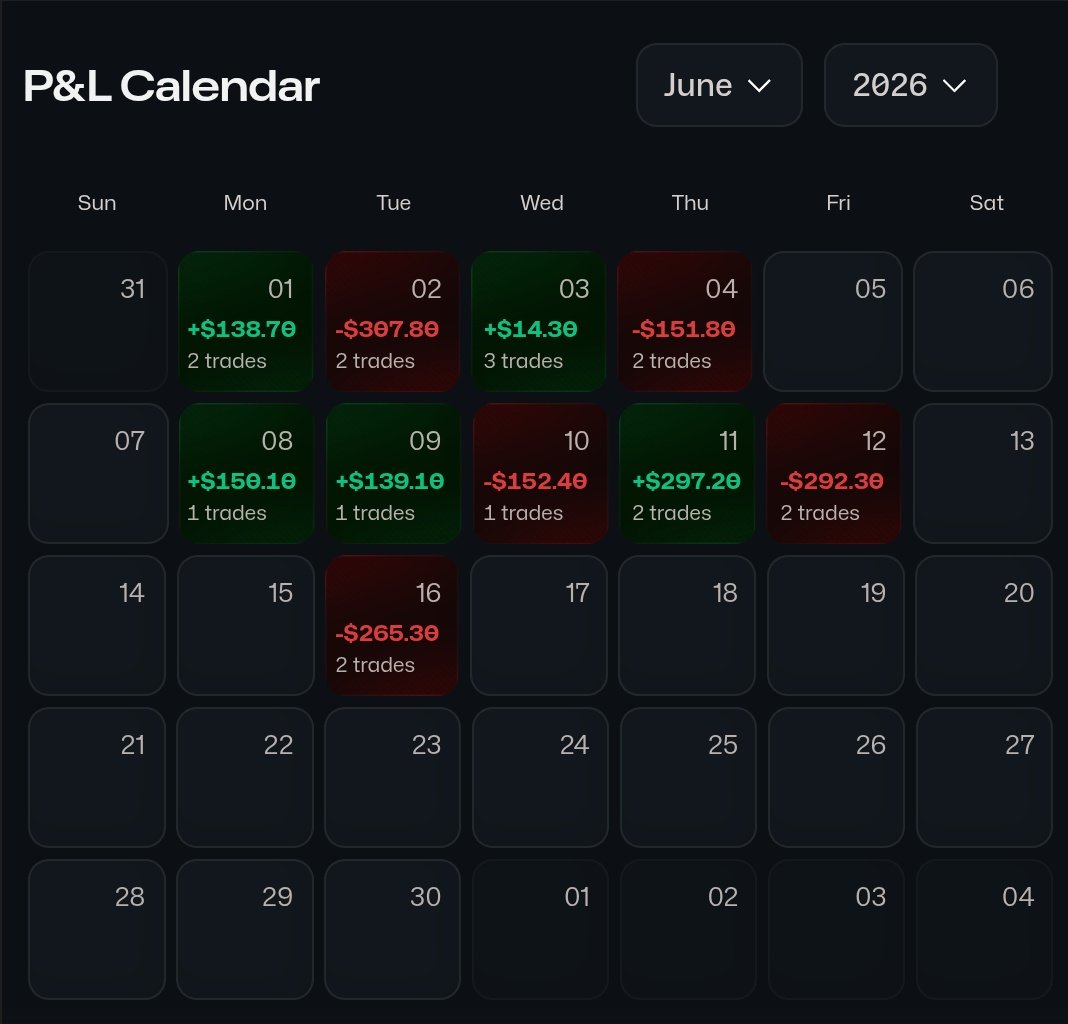The width and height of the screenshot is (1068, 1024).
Task: Click the -$307.80 loss amount
Action: pyautogui.click(x=387, y=329)
